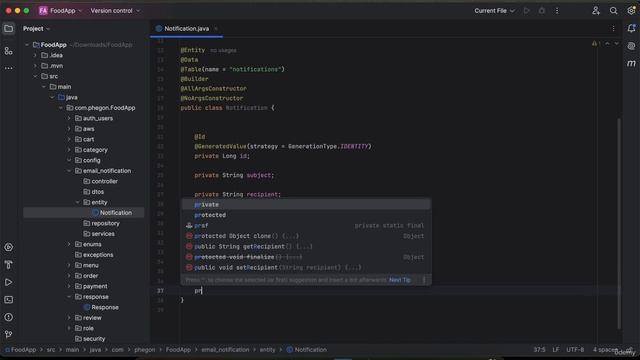Open the AI Assistant spiral icon
640x360 pixels.
(631, 46)
